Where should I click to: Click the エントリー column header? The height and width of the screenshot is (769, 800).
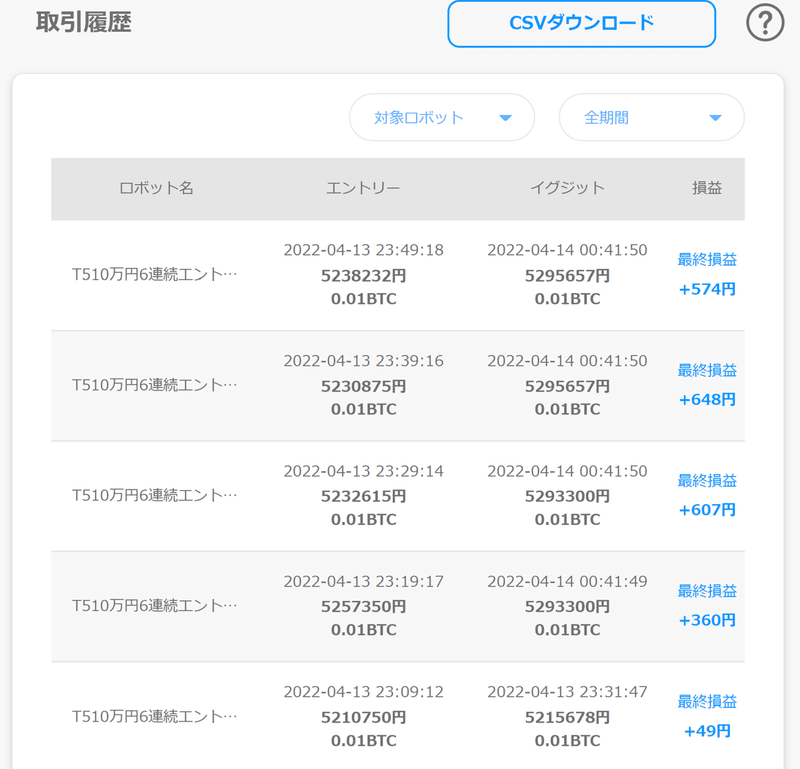[x=363, y=188]
